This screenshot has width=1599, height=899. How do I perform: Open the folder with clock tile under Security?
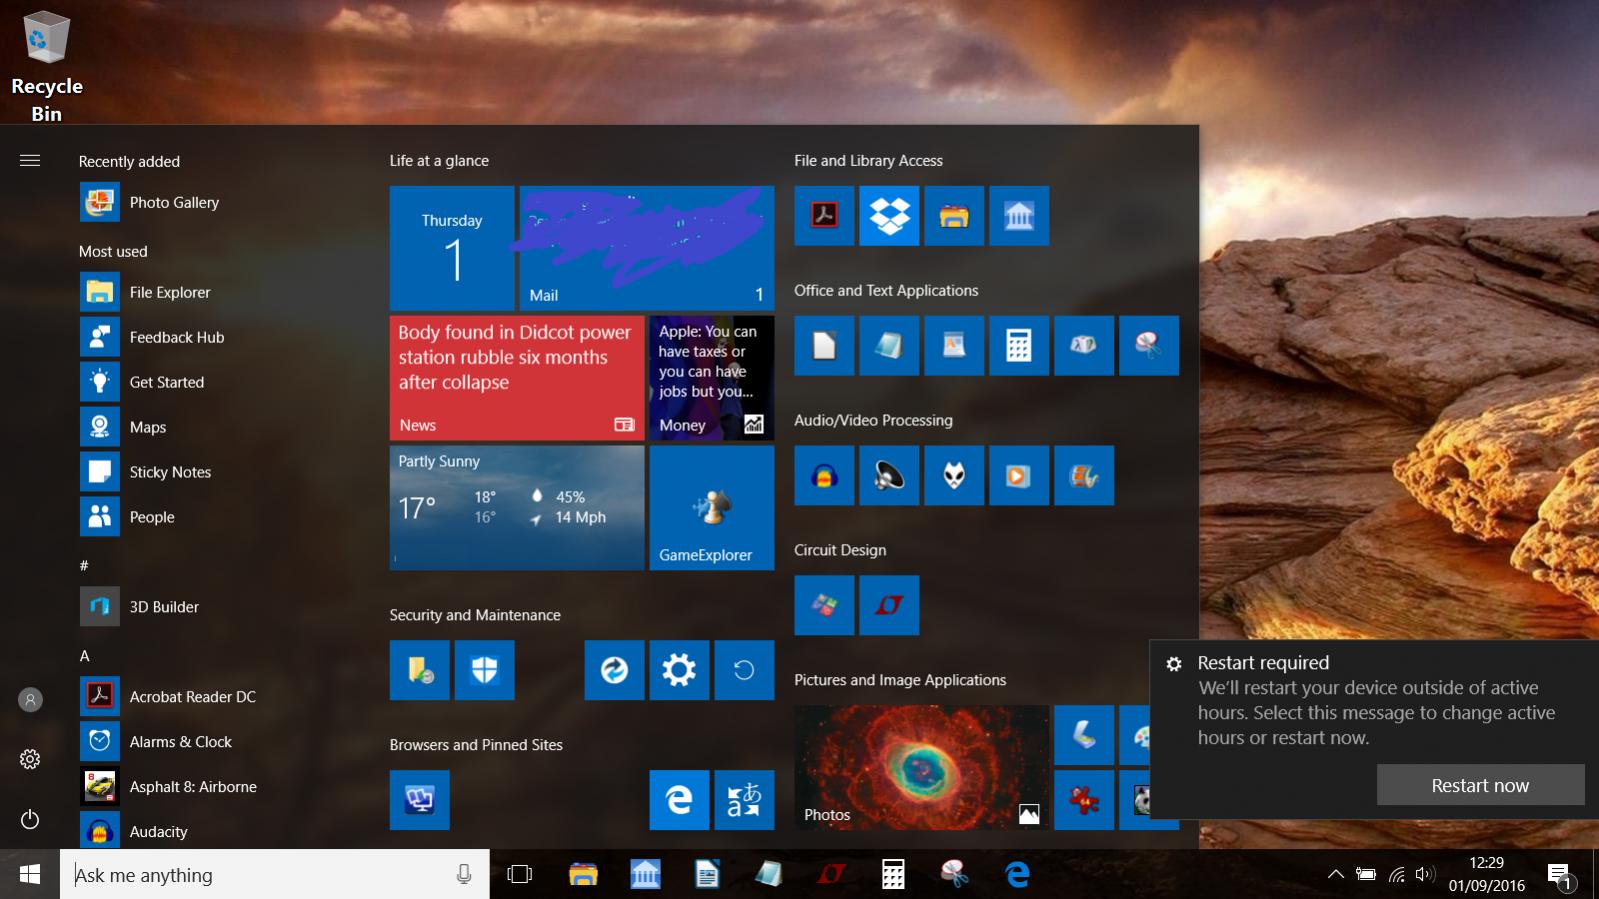(419, 670)
